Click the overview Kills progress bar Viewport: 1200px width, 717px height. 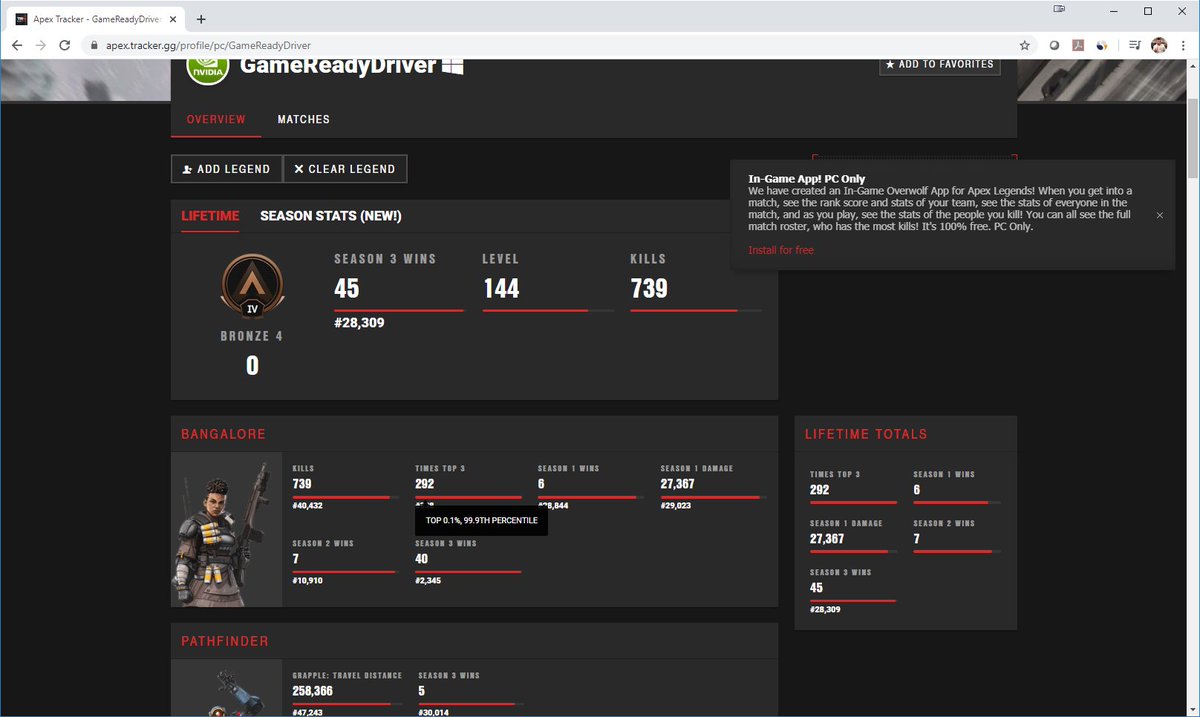[x=695, y=311]
